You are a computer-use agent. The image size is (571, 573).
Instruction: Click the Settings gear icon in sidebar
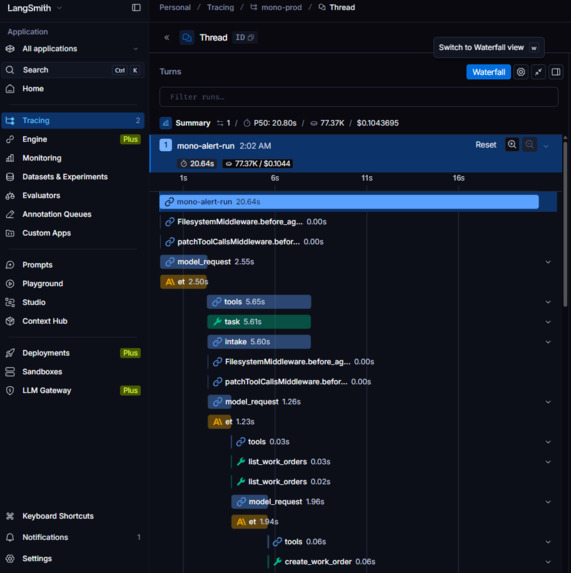point(10,558)
